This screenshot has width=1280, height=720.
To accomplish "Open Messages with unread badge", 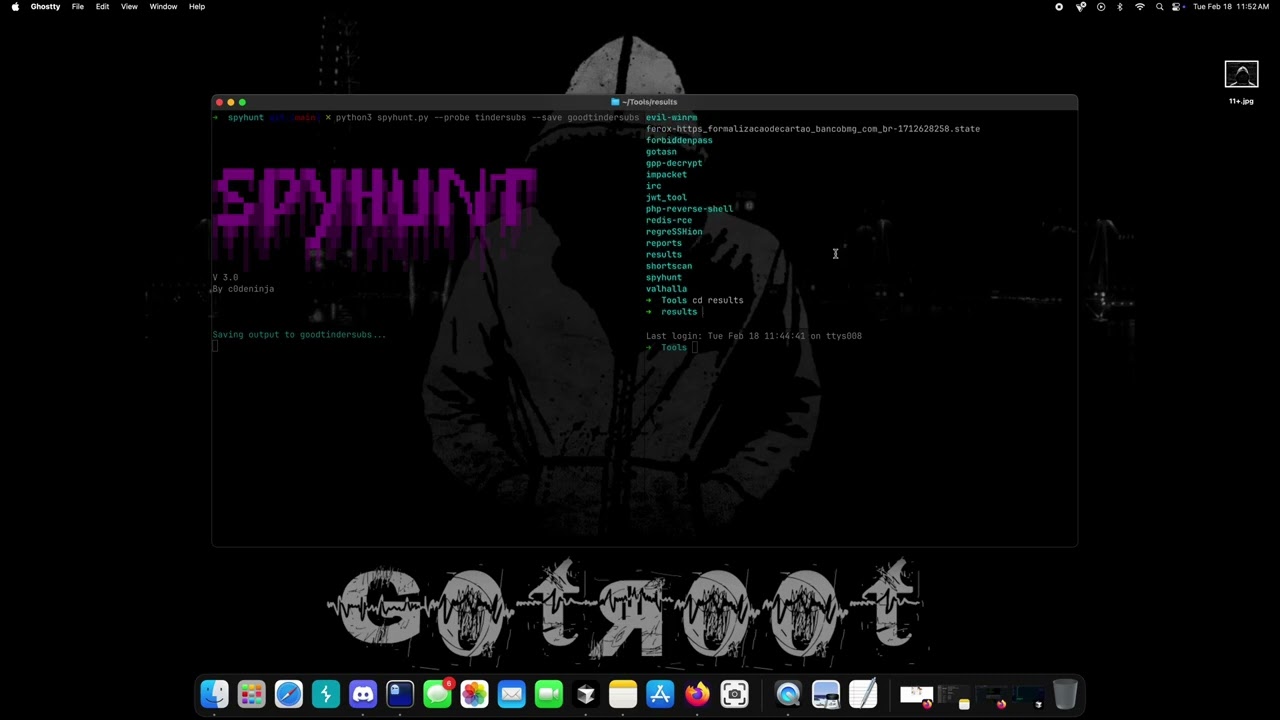I will [437, 694].
